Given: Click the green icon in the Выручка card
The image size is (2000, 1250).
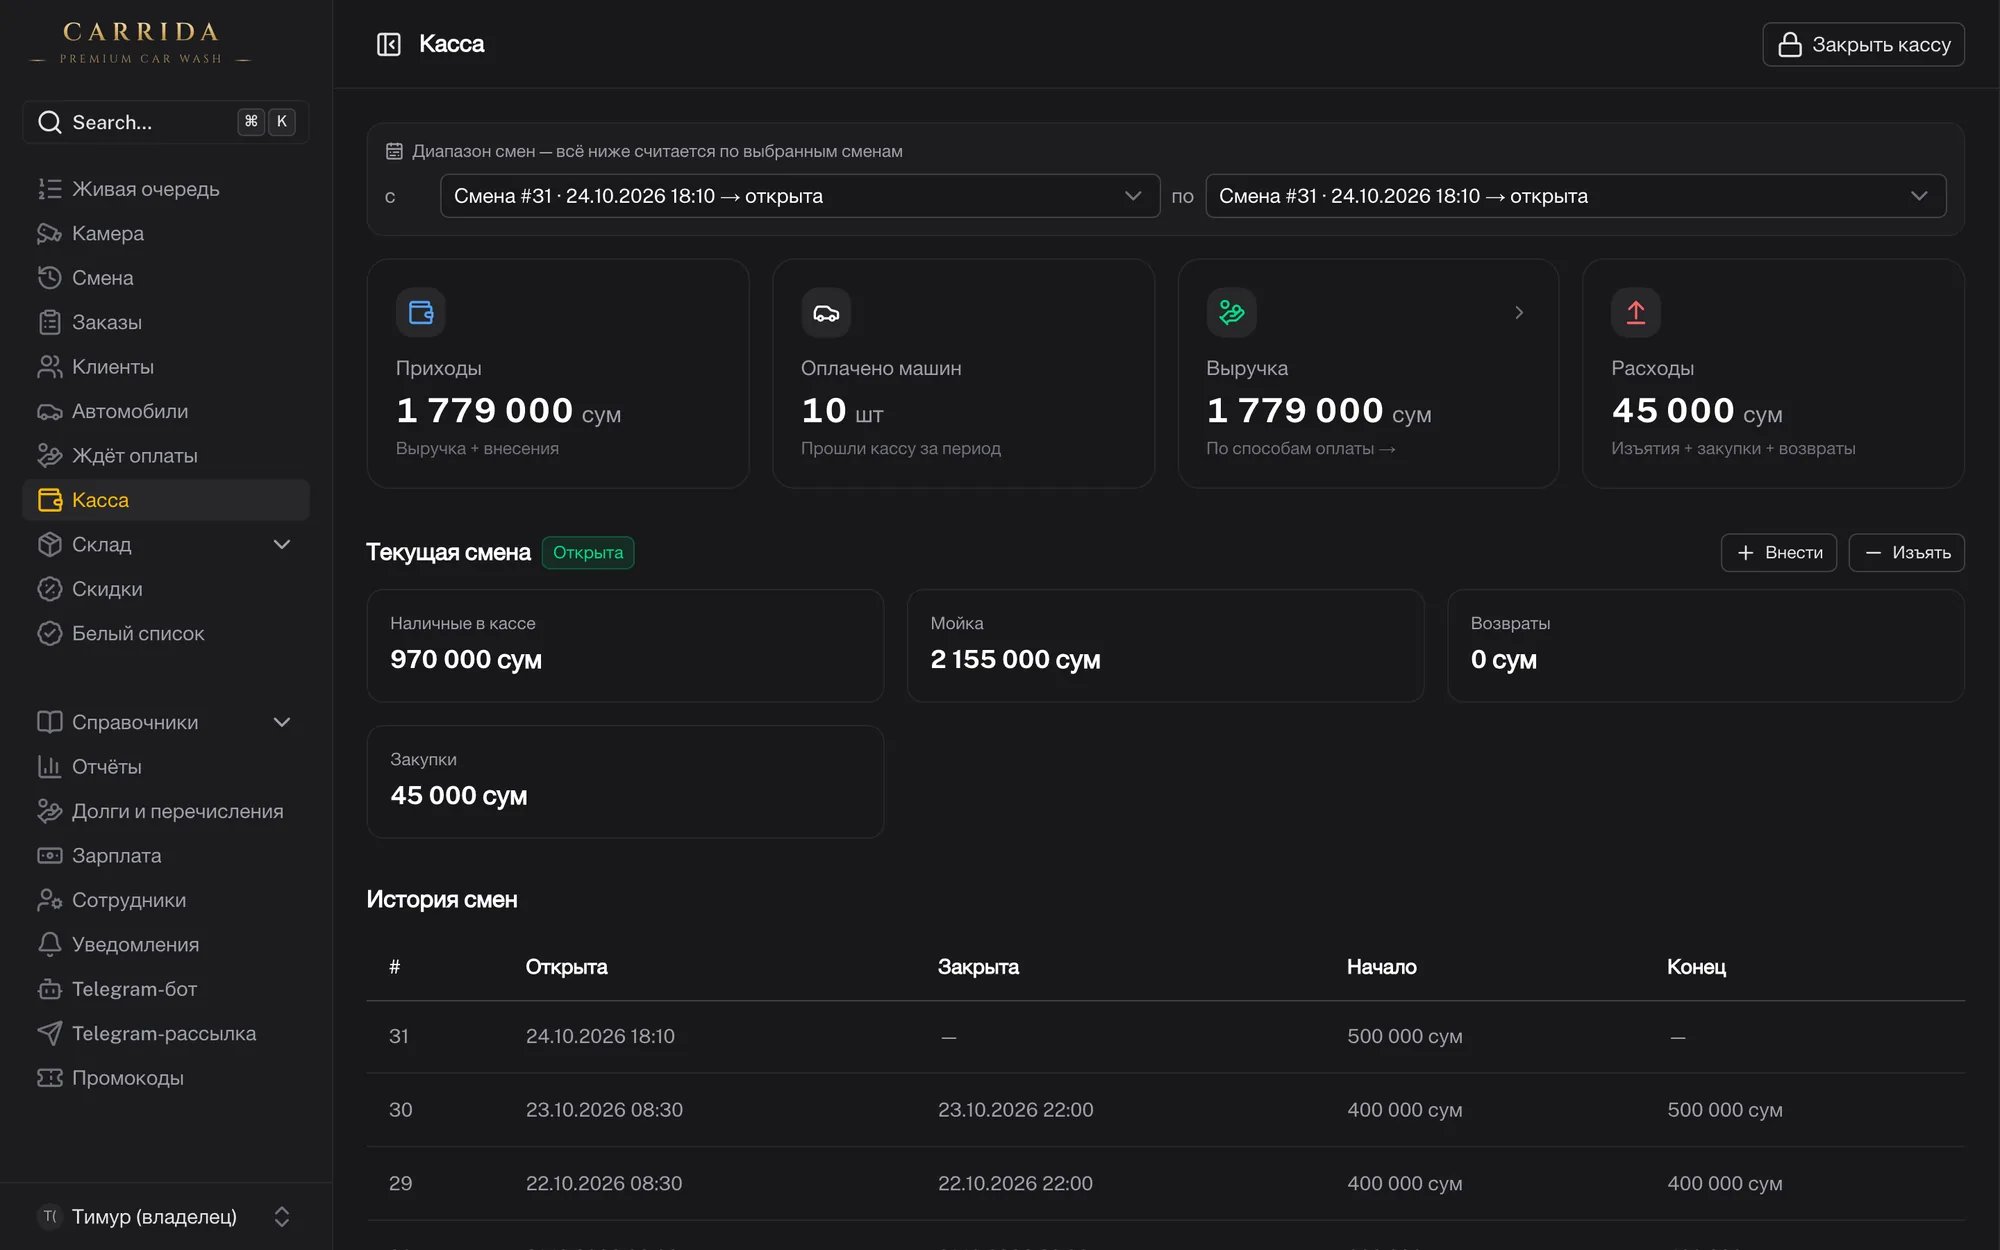Looking at the screenshot, I should tap(1231, 313).
